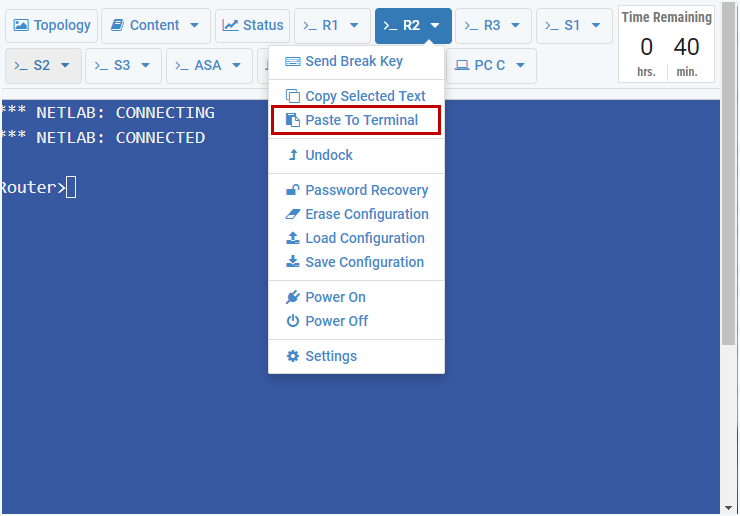Select Paste To Terminal menu entry
Image resolution: width=740 pixels, height=516 pixels.
pos(361,120)
